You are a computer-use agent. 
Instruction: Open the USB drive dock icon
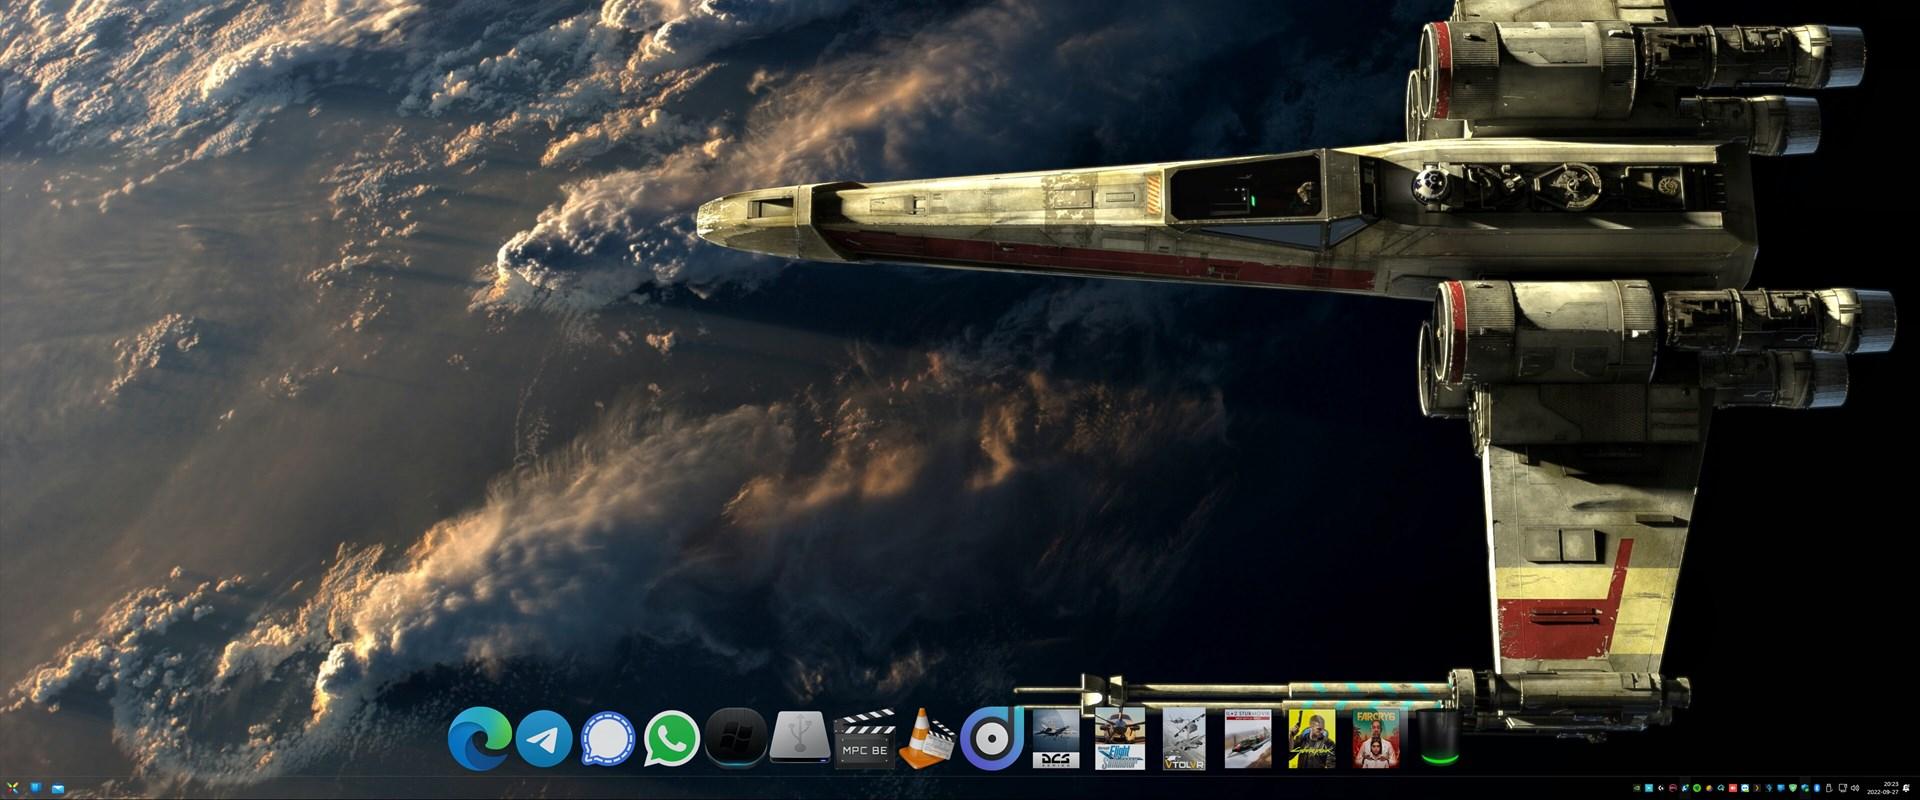click(x=801, y=741)
